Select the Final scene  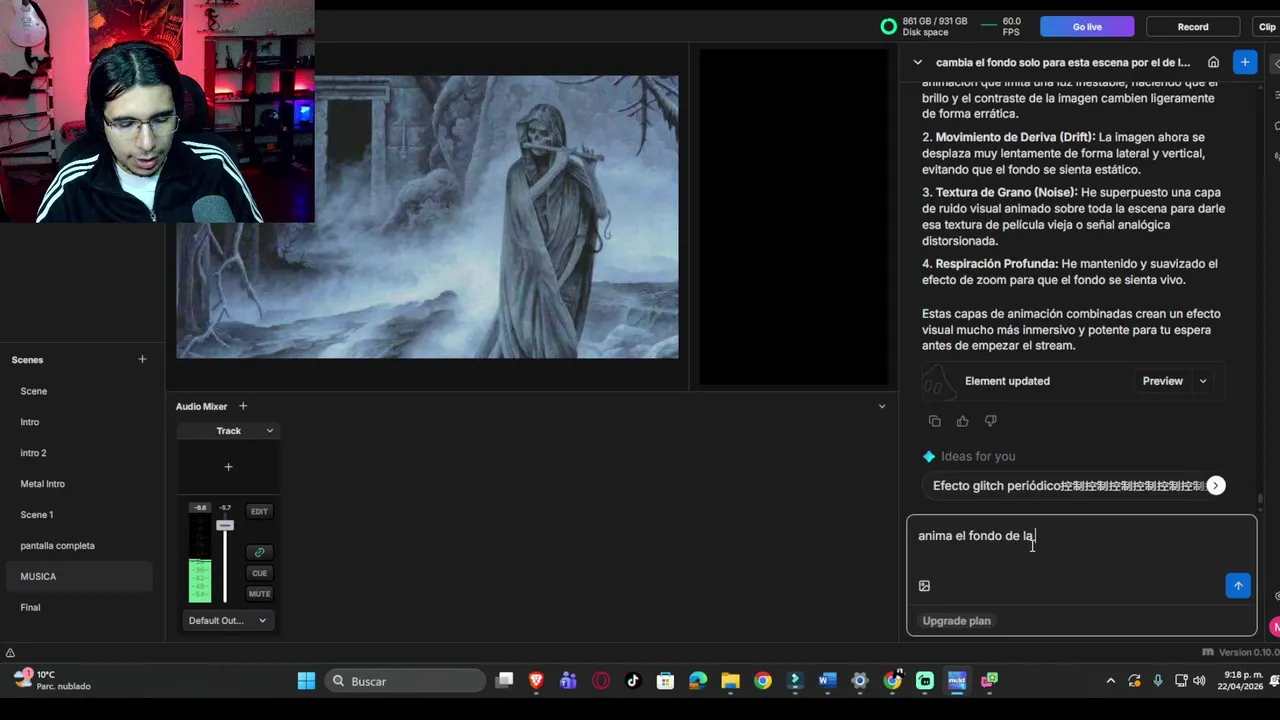coord(78,607)
